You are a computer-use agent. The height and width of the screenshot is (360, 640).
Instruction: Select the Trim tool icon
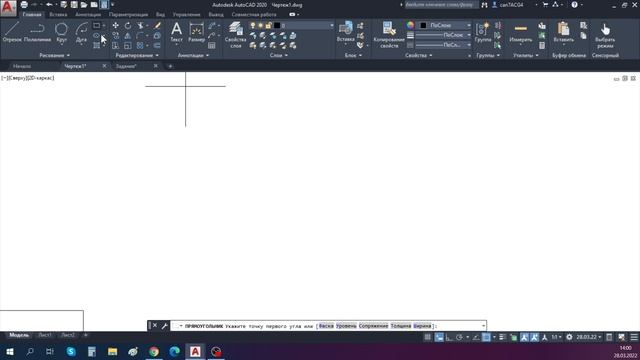140,25
